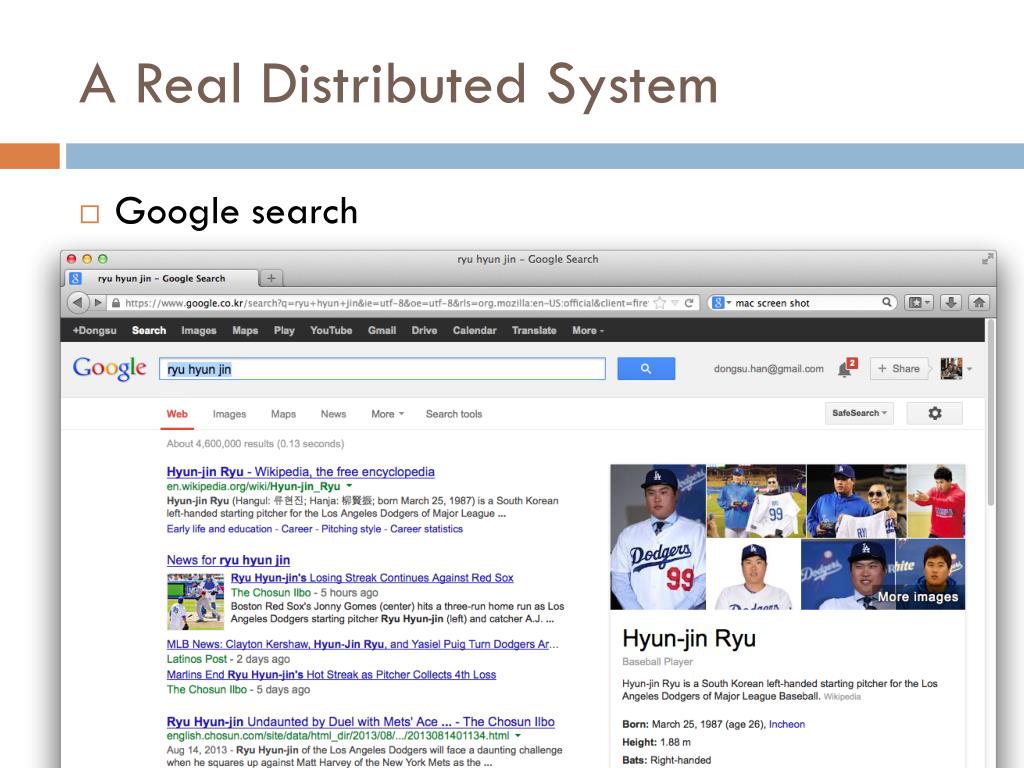Click magnifier icon in browser search box
1024x768 pixels.
886,302
